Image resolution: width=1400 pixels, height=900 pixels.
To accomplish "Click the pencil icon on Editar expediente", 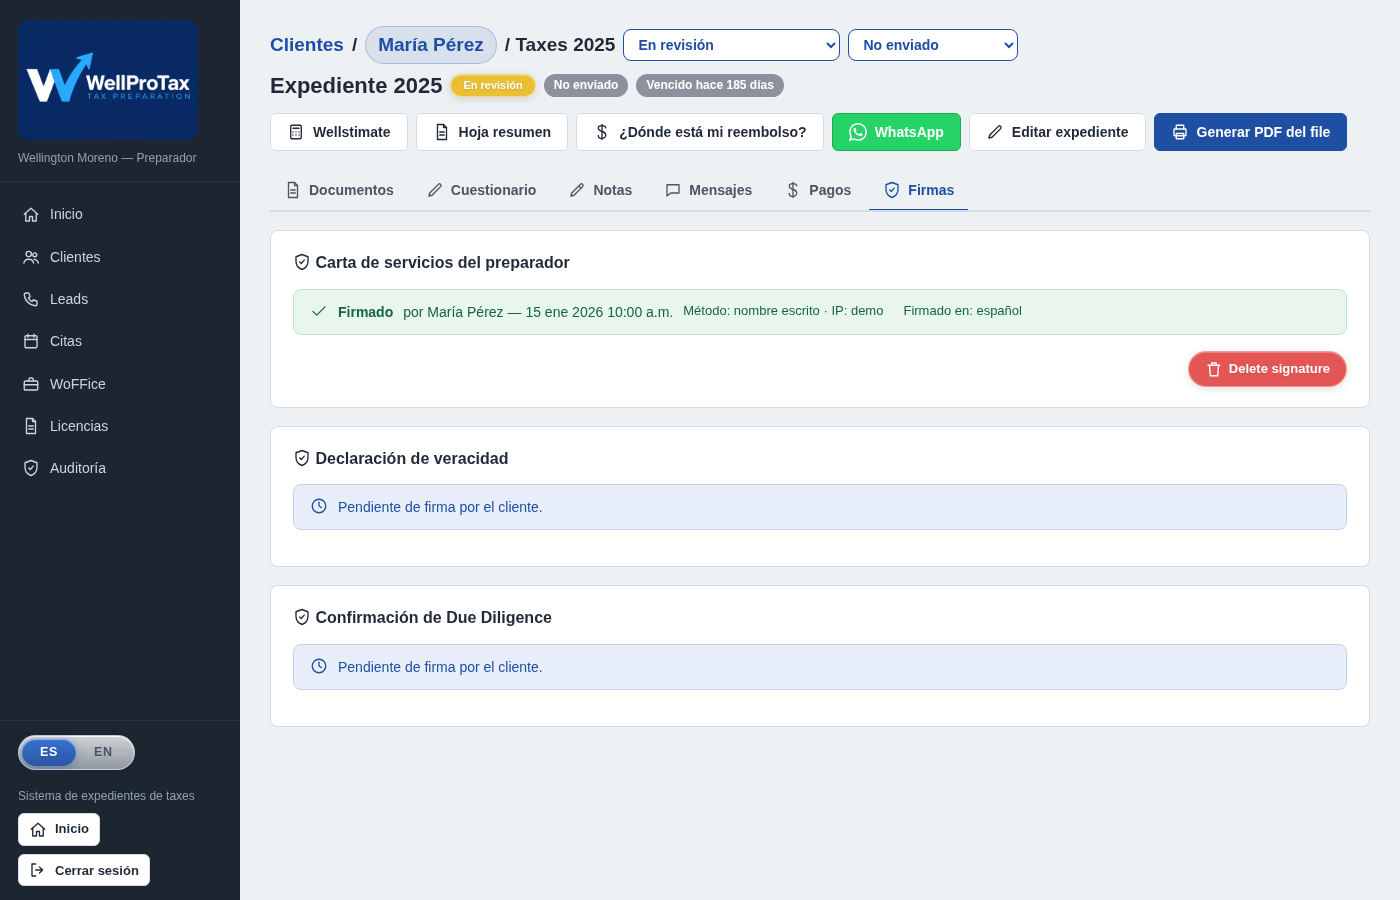I will click(995, 132).
